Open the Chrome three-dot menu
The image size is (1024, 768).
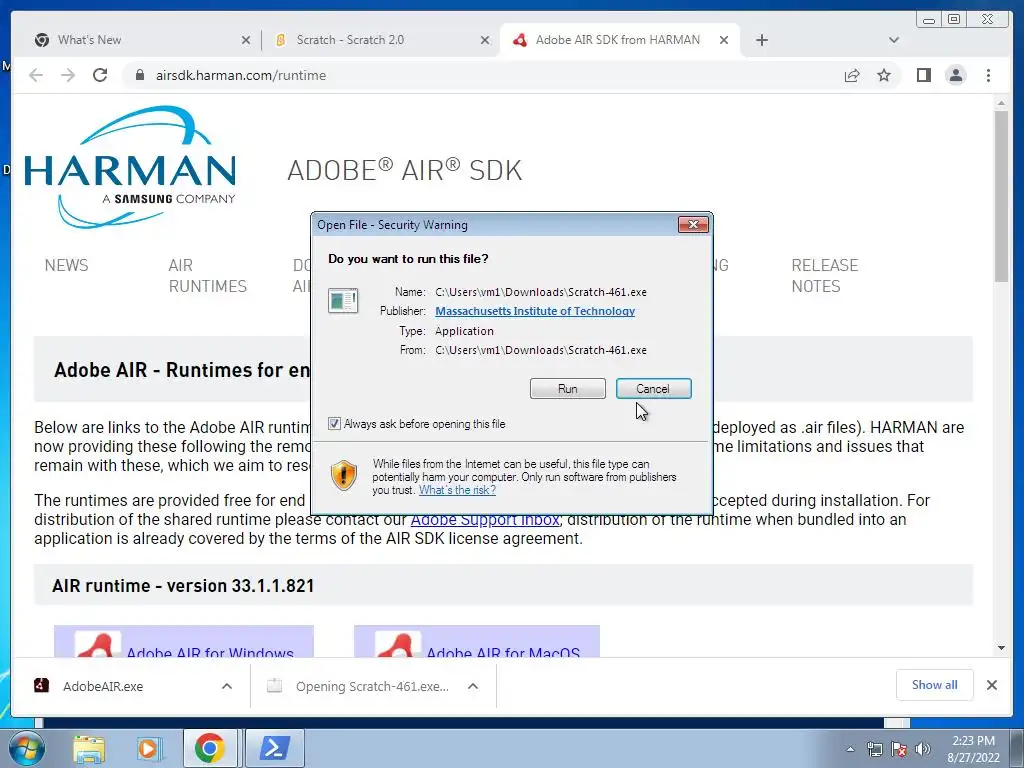tap(988, 75)
